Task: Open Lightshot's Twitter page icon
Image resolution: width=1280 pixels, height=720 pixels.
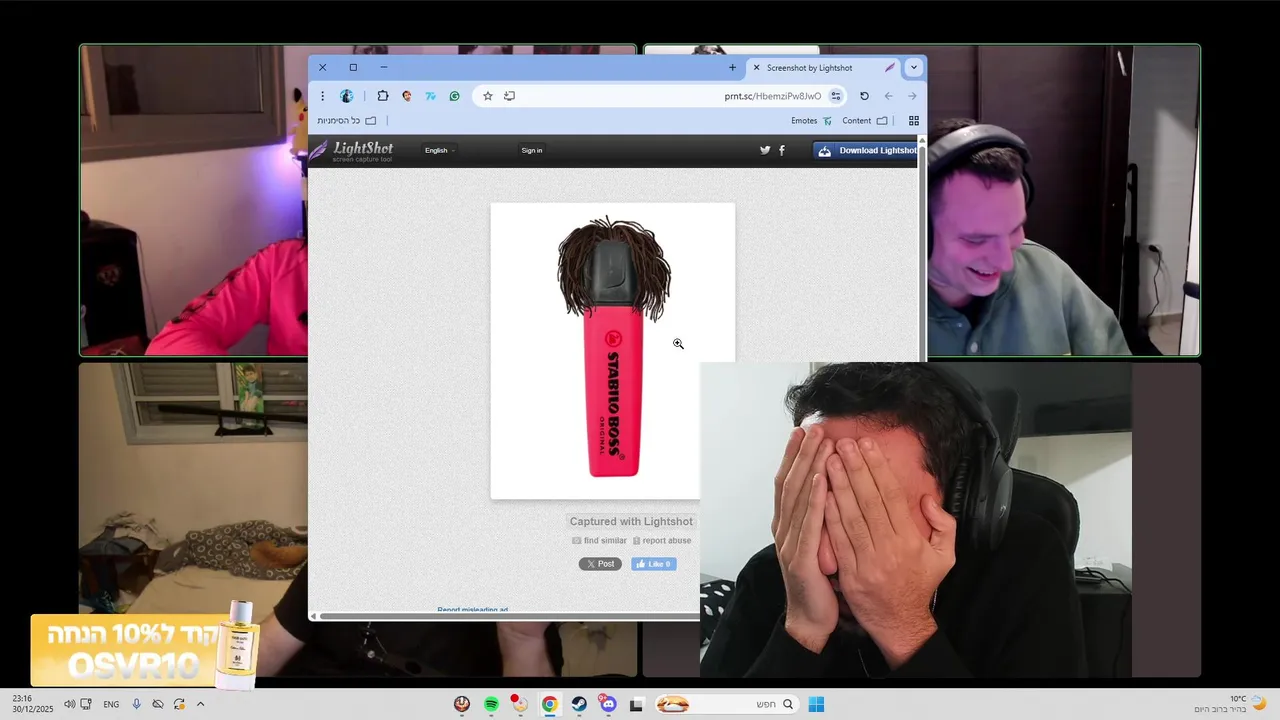Action: pos(765,150)
